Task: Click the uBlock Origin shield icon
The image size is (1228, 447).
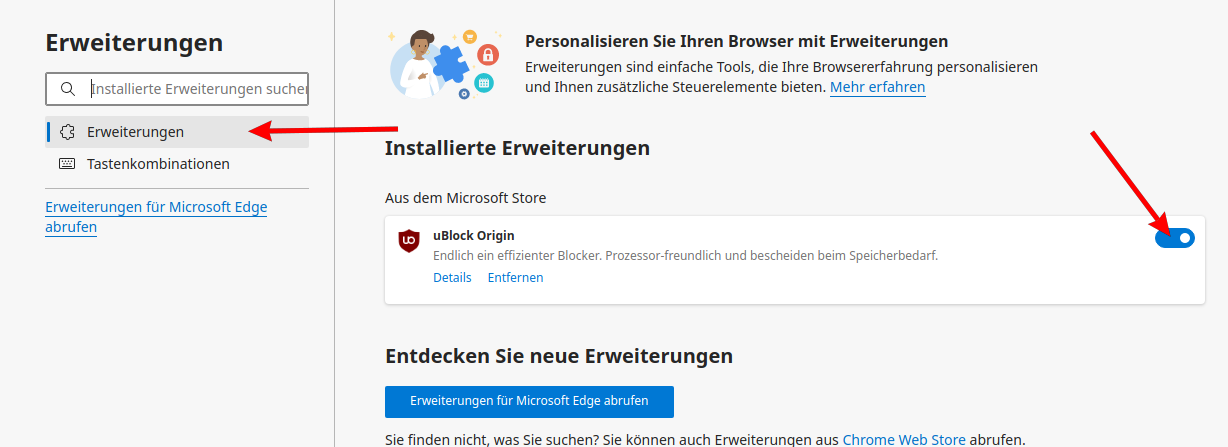Action: 409,240
